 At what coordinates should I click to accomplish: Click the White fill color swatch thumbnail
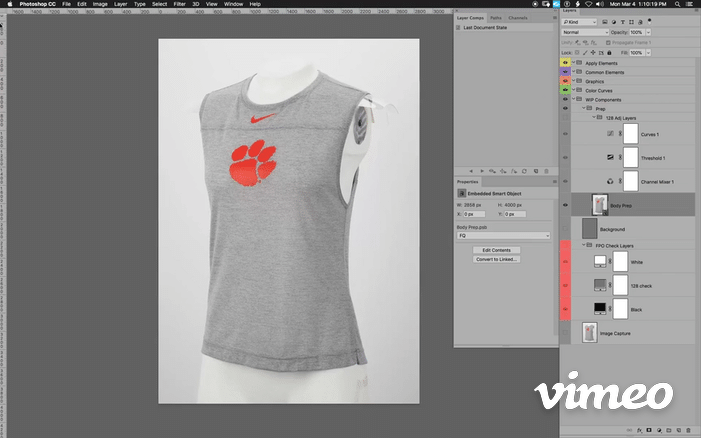[600, 261]
